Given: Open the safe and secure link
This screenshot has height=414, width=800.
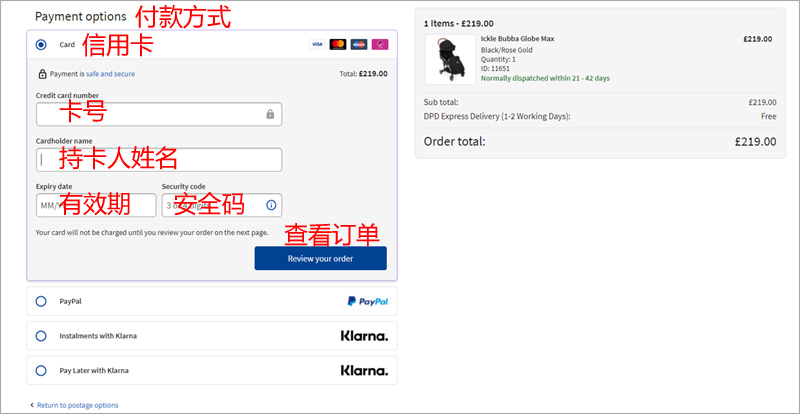Looking at the screenshot, I should tap(110, 74).
